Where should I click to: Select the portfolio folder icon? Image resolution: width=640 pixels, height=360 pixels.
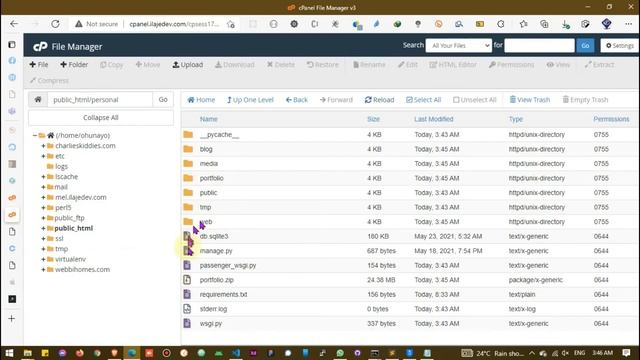[188, 178]
